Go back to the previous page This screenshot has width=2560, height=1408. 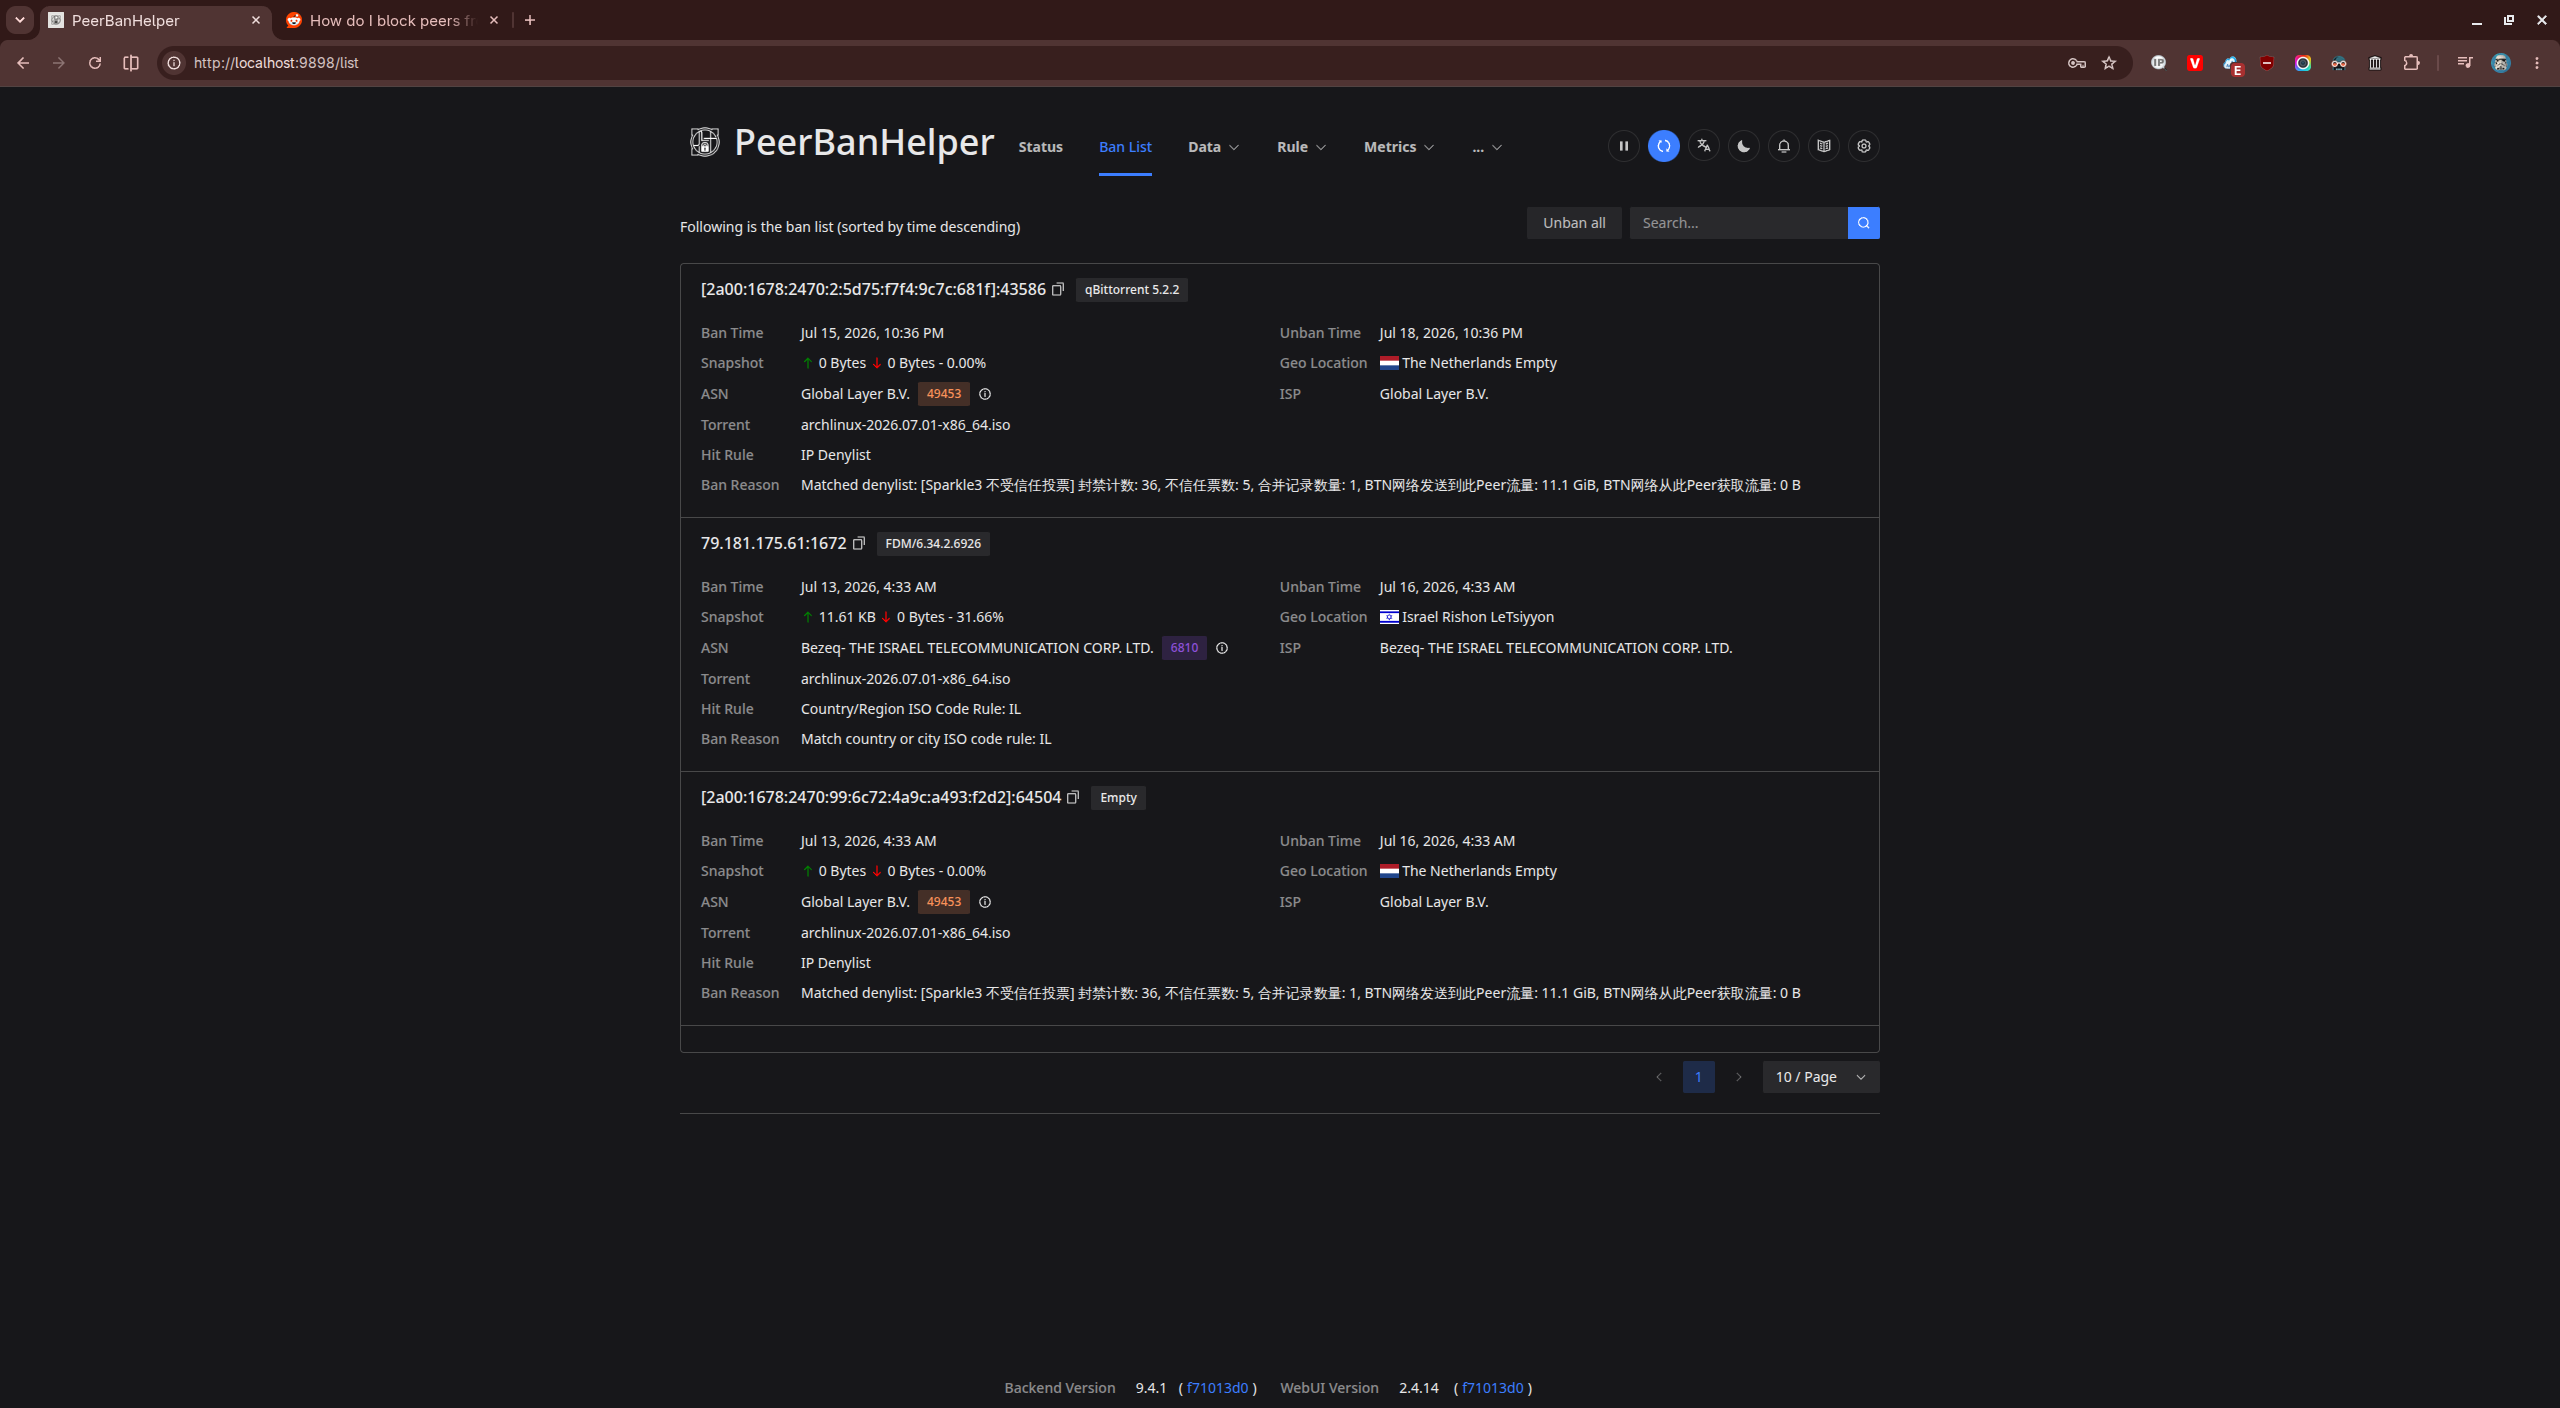click(x=23, y=63)
